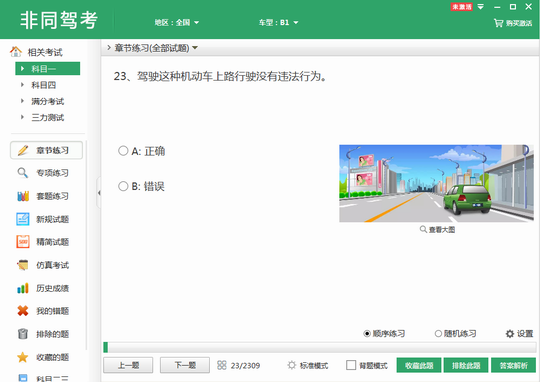Click the 相关考试 heading
The width and height of the screenshot is (540, 382).
[45, 52]
